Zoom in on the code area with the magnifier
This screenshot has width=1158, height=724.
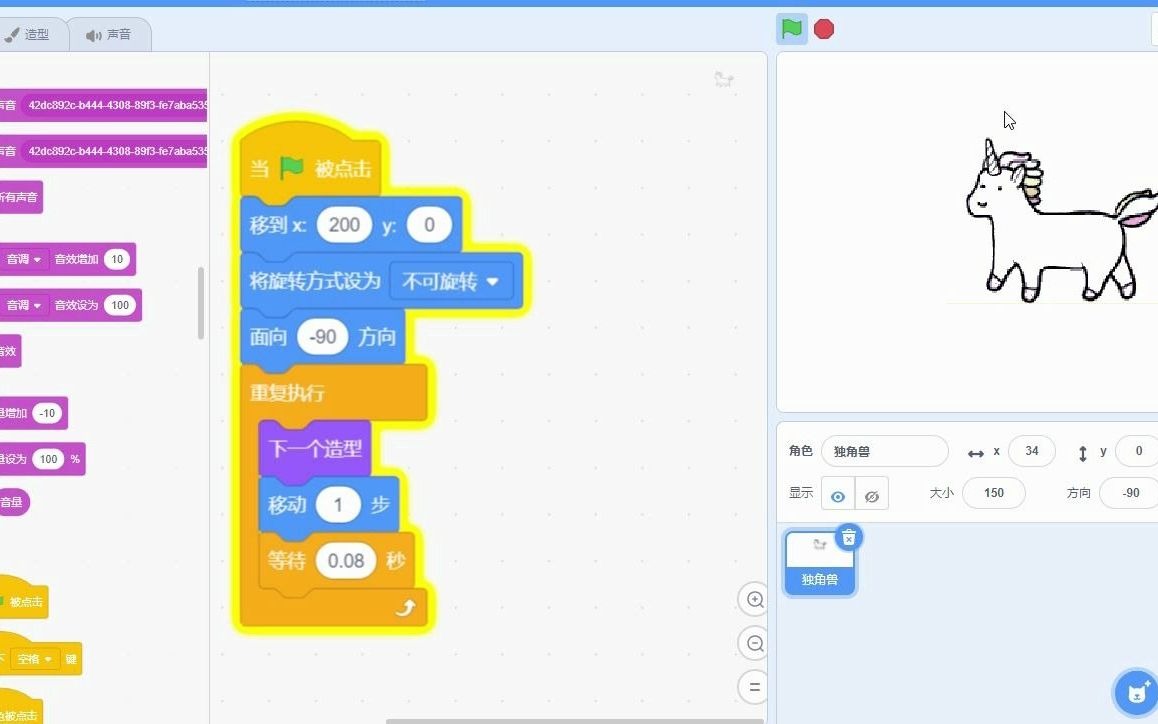[754, 599]
